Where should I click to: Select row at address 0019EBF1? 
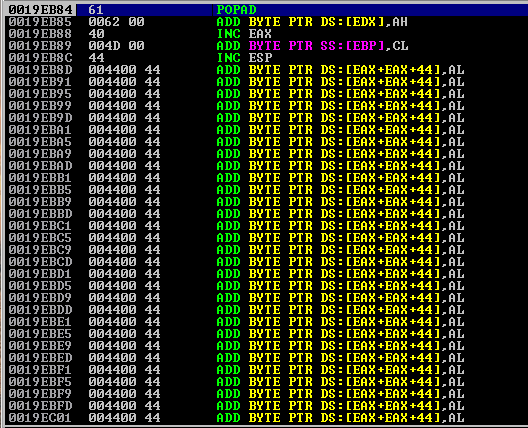(x=266, y=370)
